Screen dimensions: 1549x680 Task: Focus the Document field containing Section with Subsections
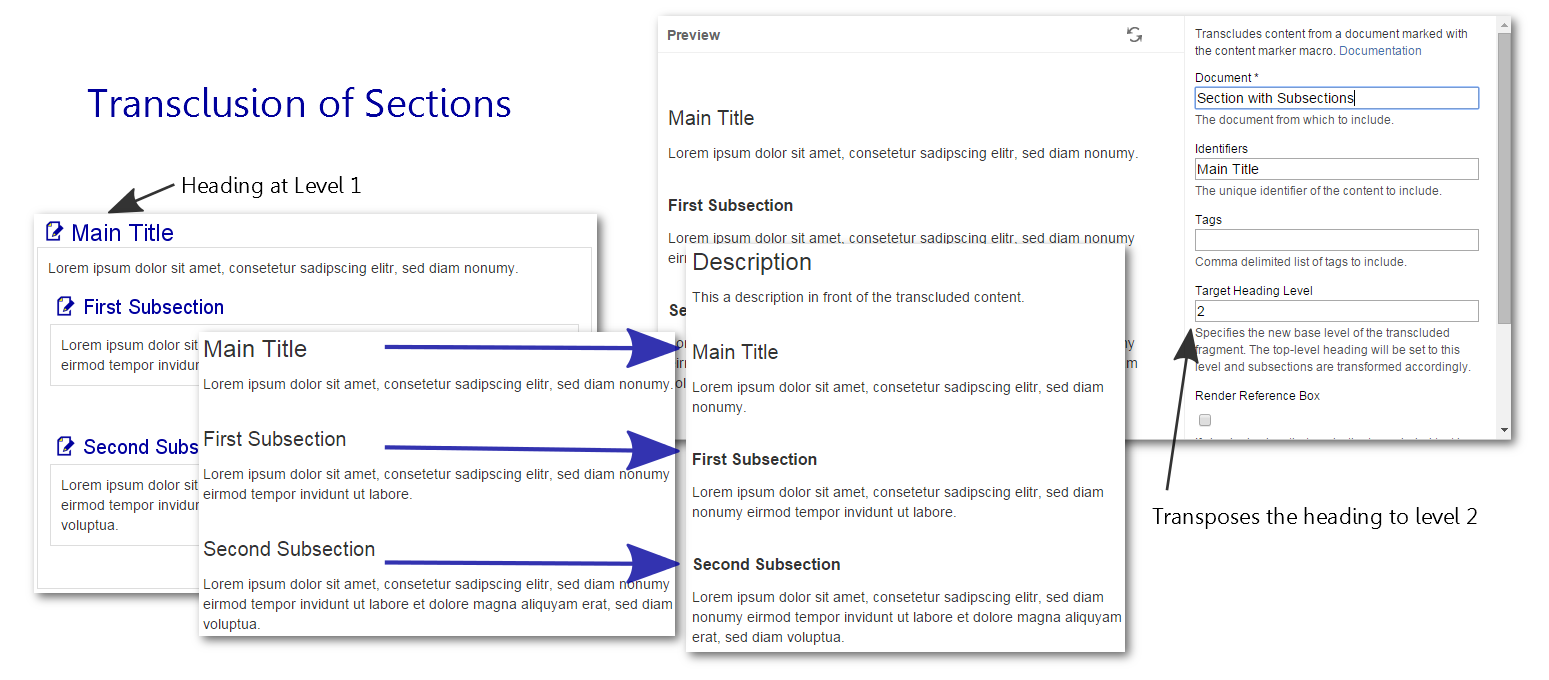[1336, 98]
